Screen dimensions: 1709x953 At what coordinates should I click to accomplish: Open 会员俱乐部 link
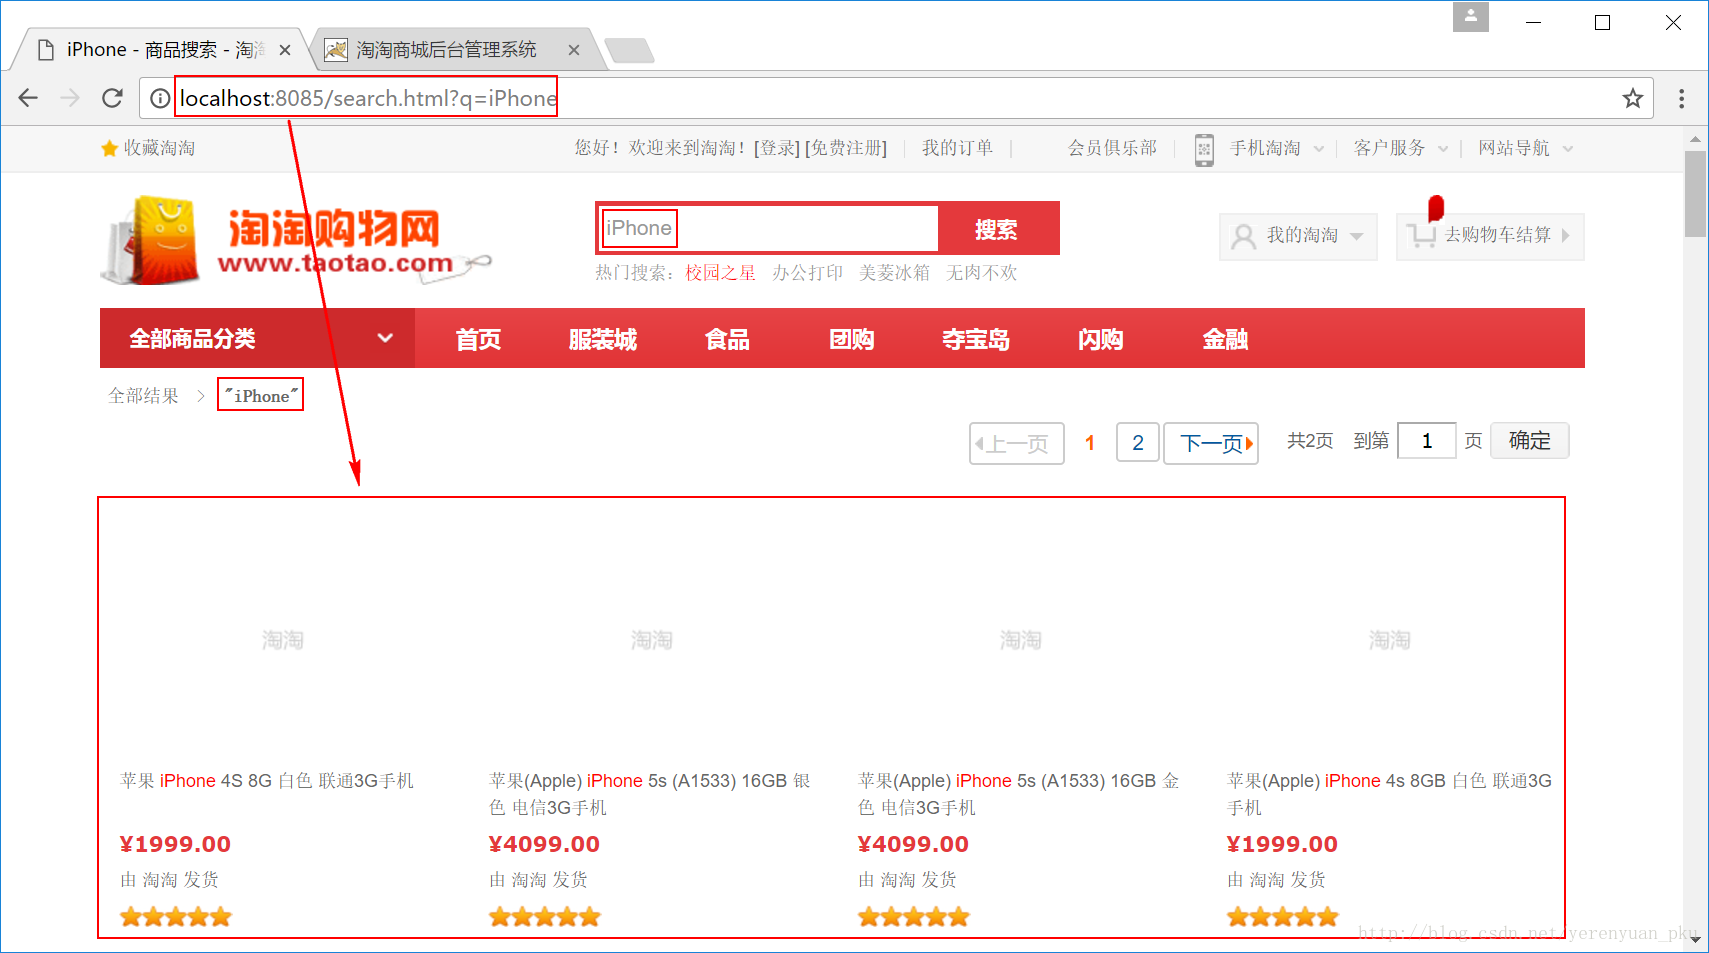1112,148
